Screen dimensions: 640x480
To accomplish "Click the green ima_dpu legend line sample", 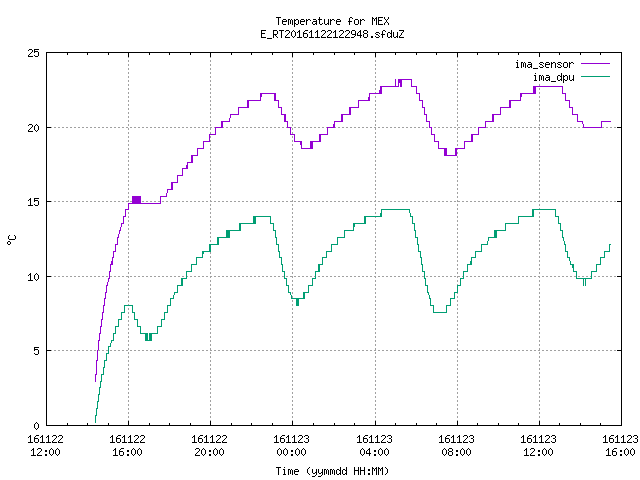I will 595,77.
